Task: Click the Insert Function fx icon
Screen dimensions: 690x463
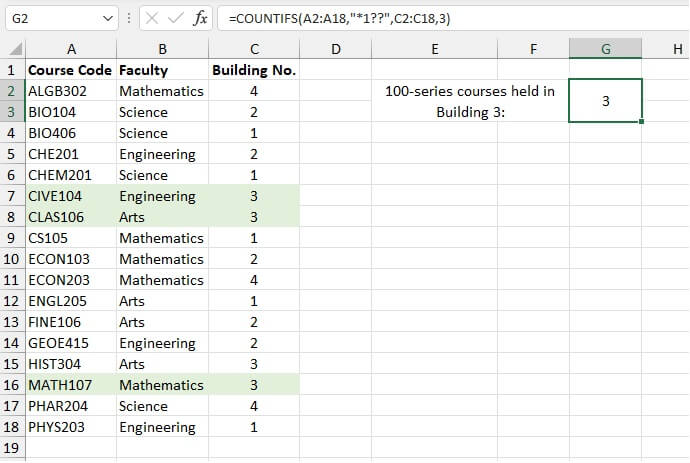Action: [x=200, y=18]
